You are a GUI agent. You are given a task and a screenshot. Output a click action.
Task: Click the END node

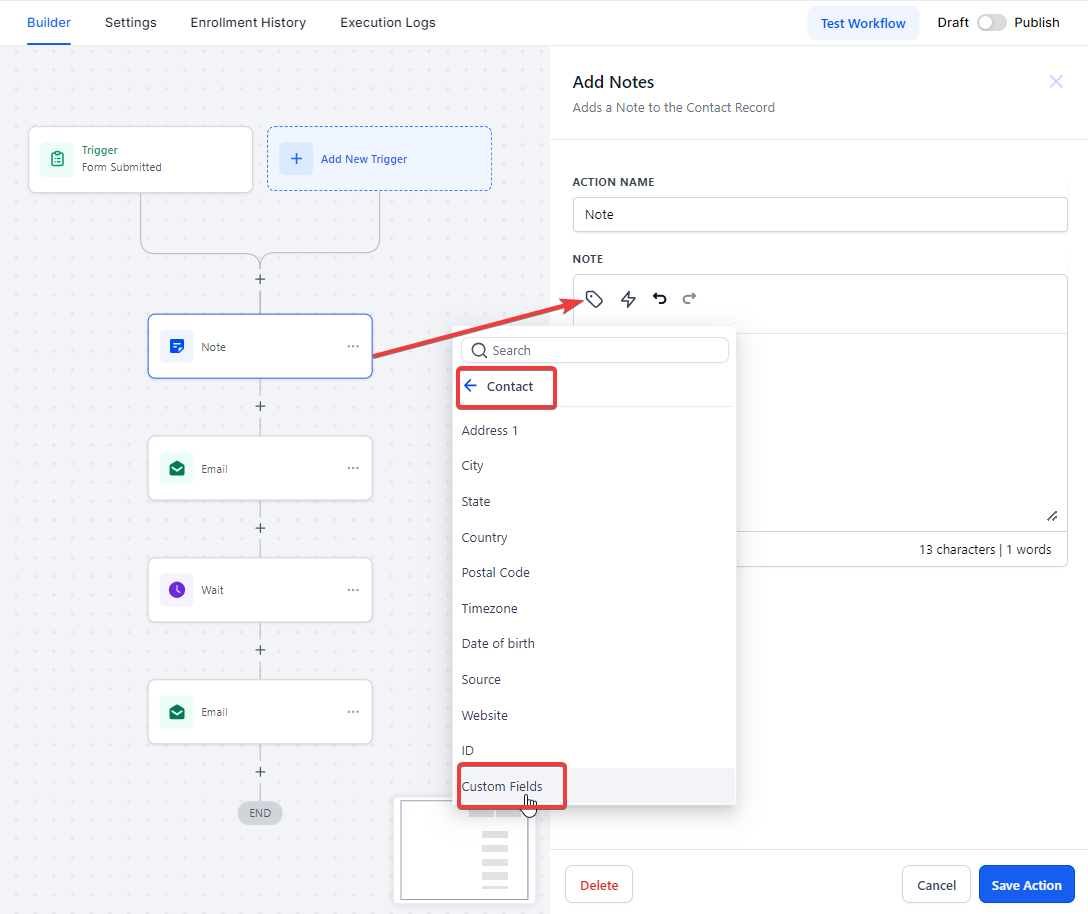pyautogui.click(x=260, y=813)
